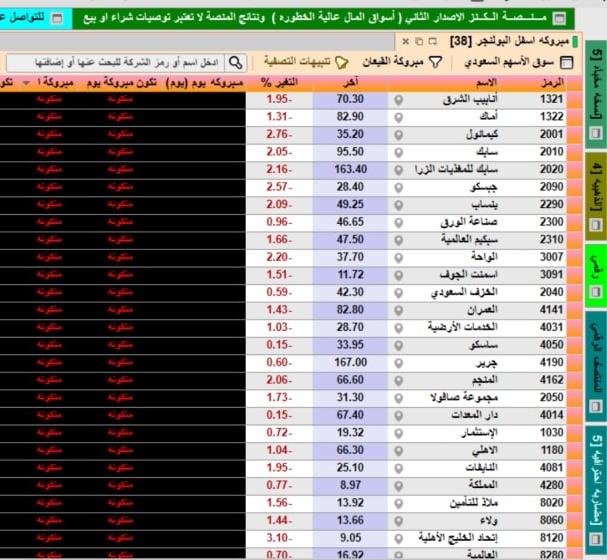607x560 pixels.
Task: Toggle the checkbox in the المنتصف الرقمي tab
Action: click(x=596, y=406)
